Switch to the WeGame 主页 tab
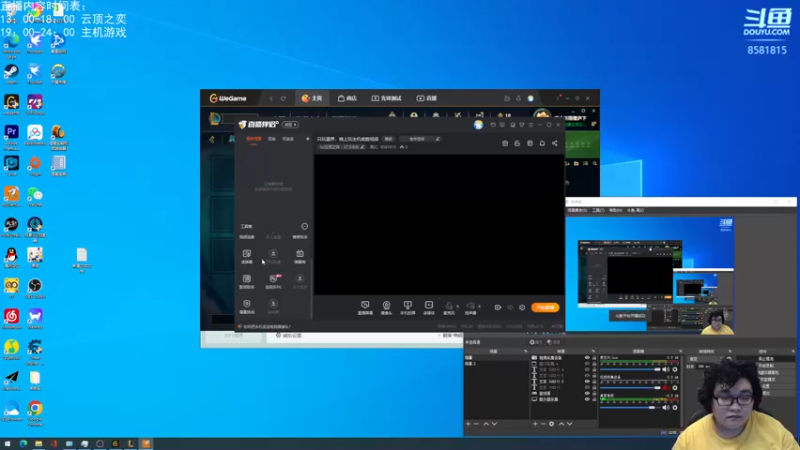This screenshot has height=450, width=800. click(312, 98)
